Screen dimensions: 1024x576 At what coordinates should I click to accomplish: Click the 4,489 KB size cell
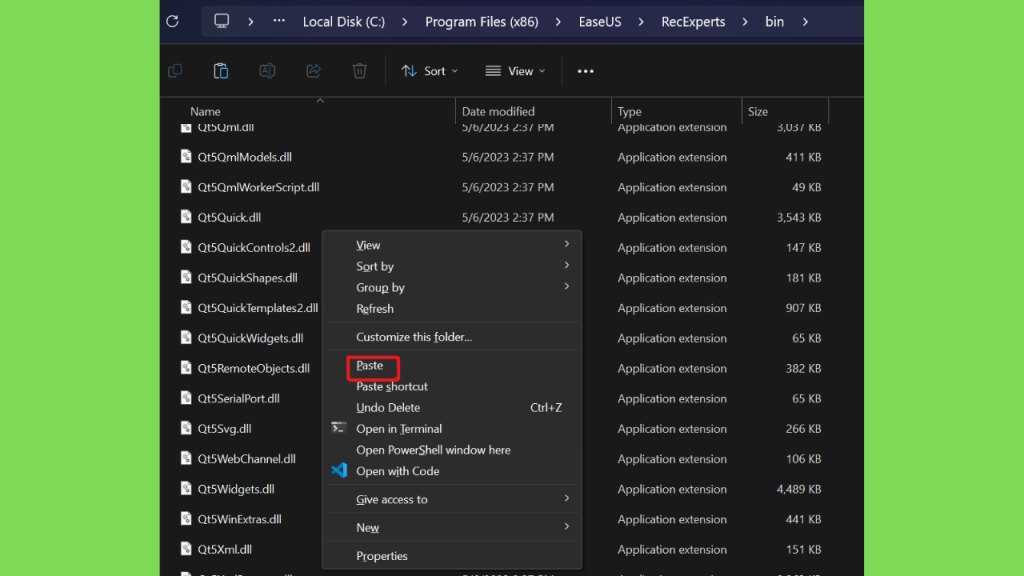[x=799, y=489]
